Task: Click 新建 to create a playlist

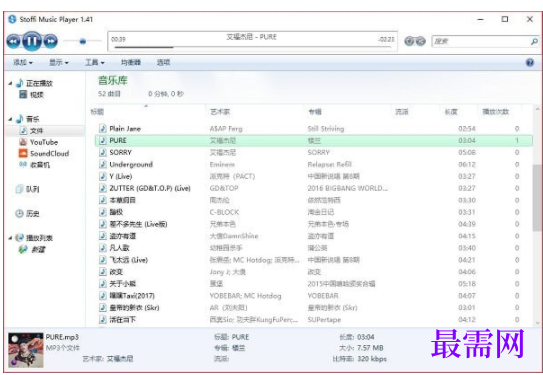Action: [x=32, y=249]
